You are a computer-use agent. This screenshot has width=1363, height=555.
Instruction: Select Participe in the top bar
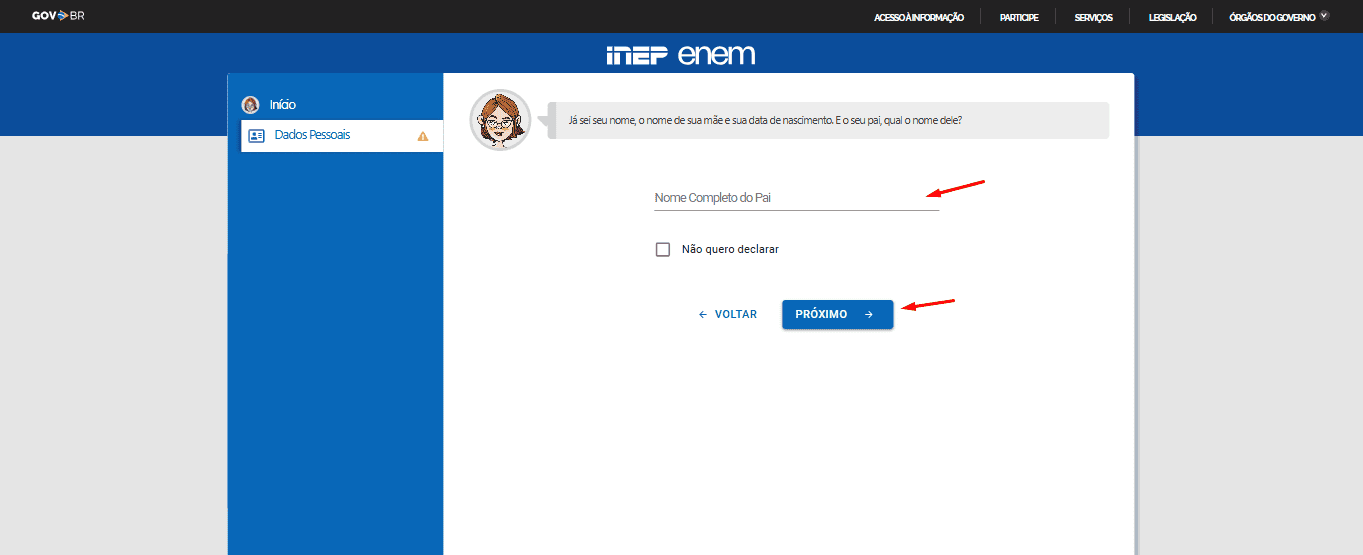pos(1018,17)
